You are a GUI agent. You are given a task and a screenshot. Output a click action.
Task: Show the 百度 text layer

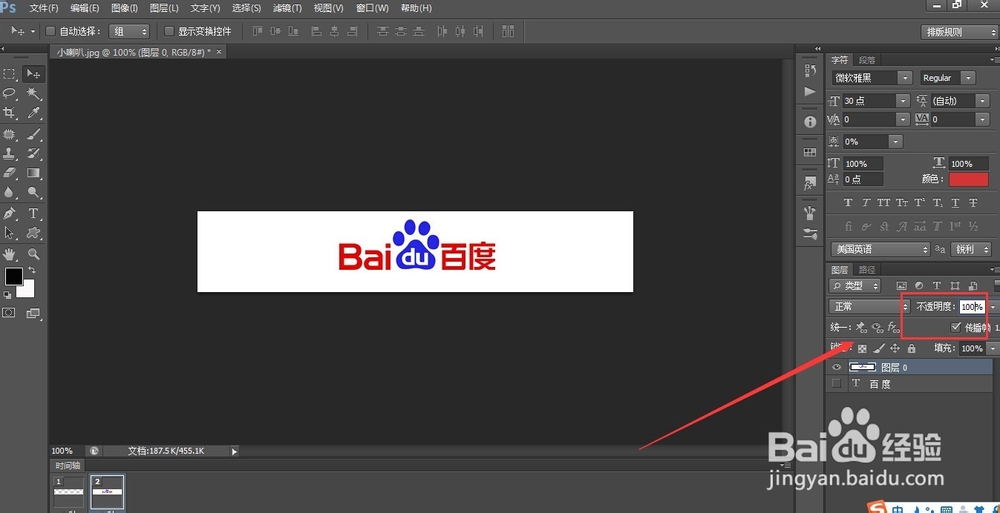[x=836, y=383]
